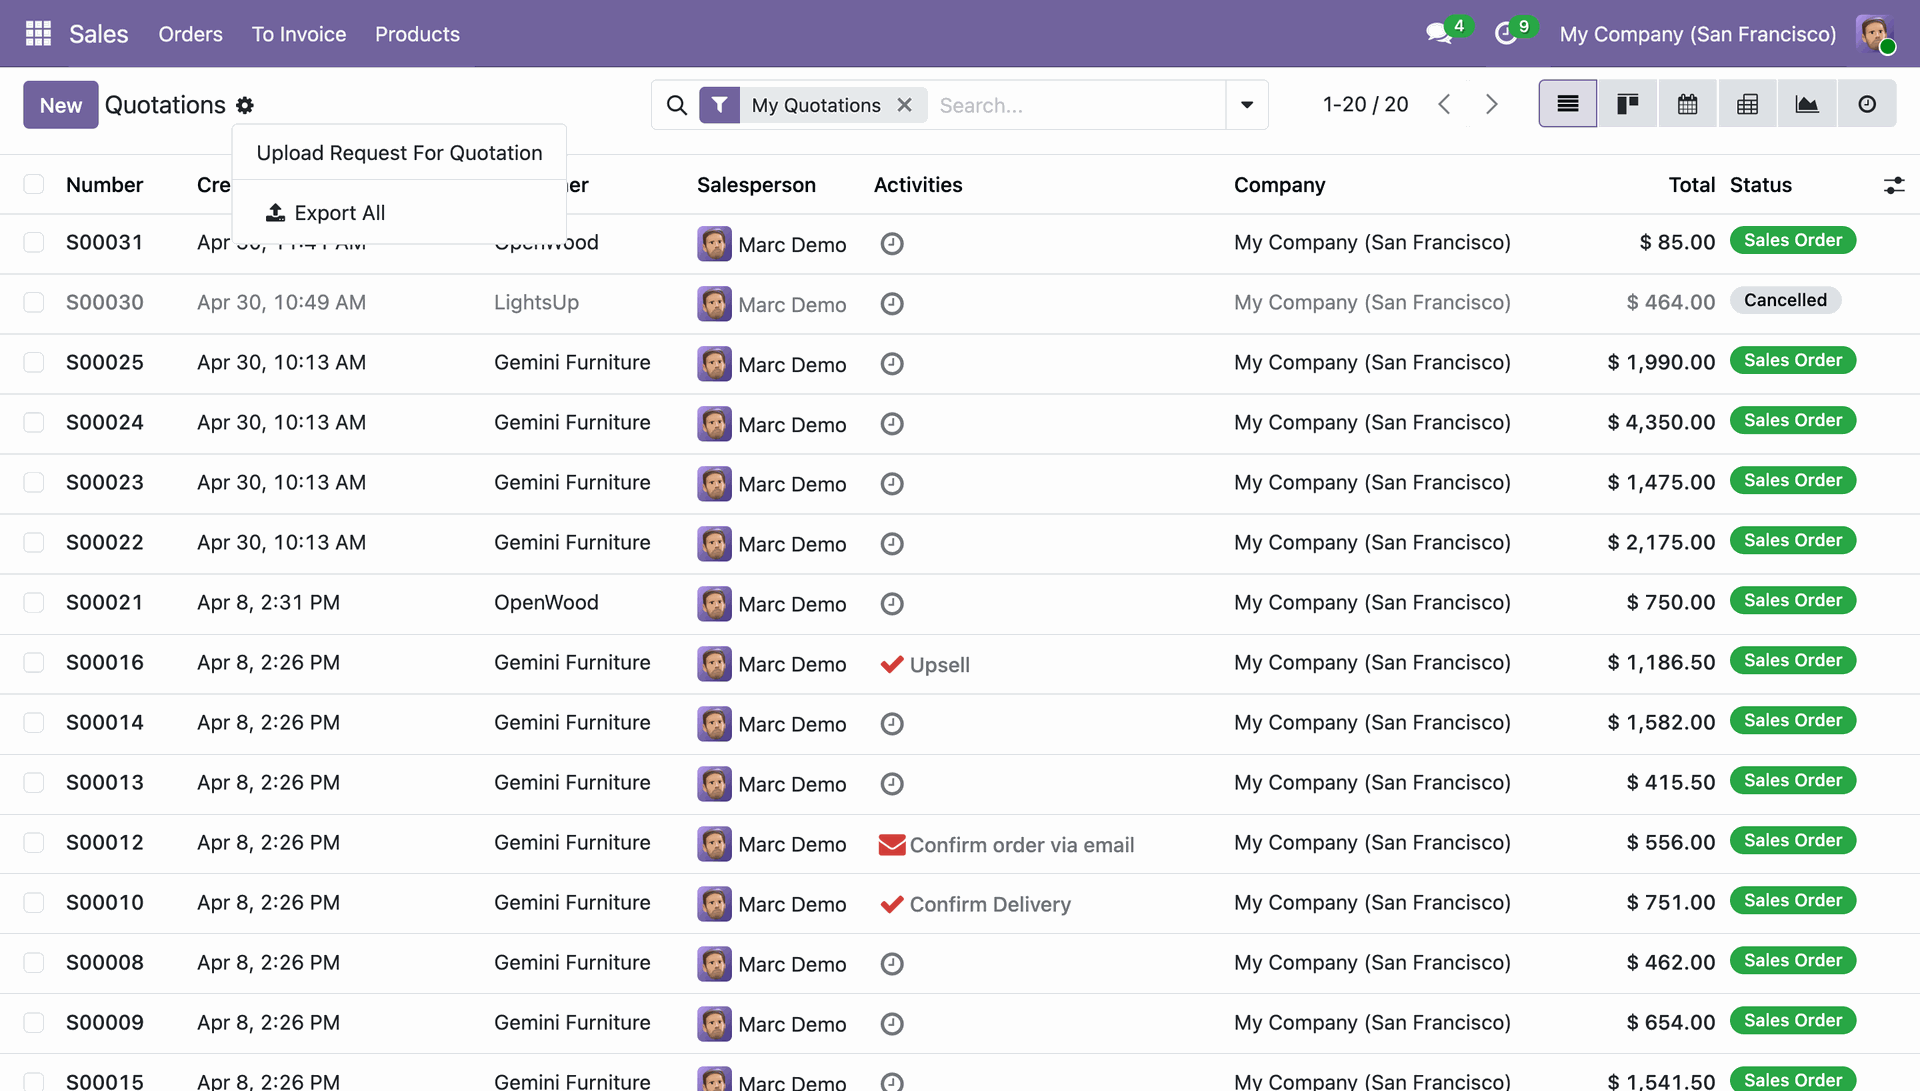Open optional columns adjust icon
Screen dimensions: 1920x1091
[1894, 185]
